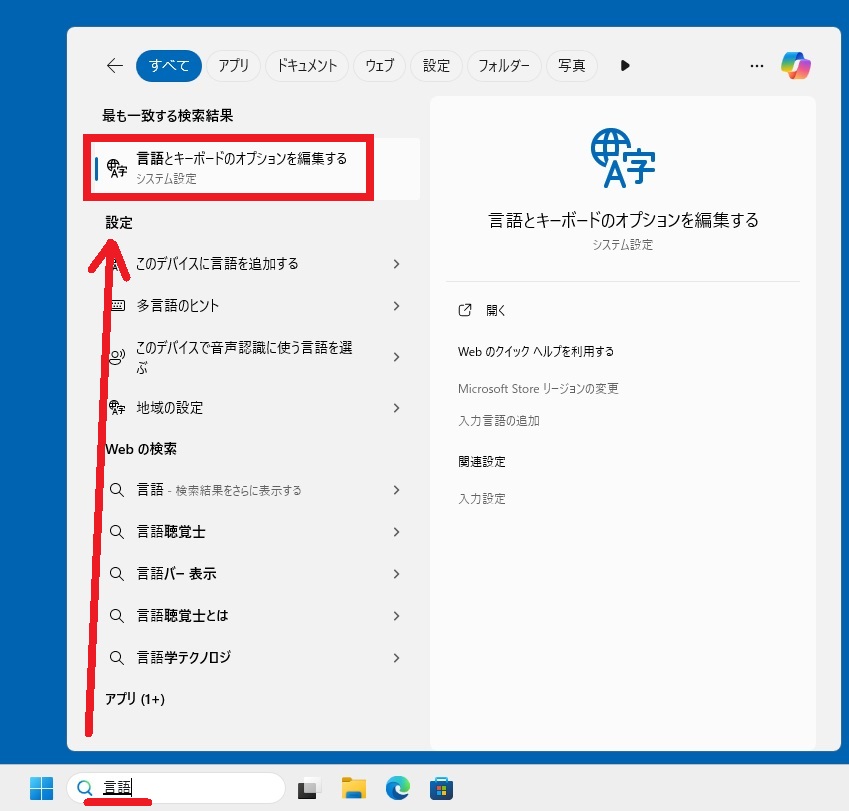Click region icon beside 地域の設定
849x811 pixels.
[117, 408]
